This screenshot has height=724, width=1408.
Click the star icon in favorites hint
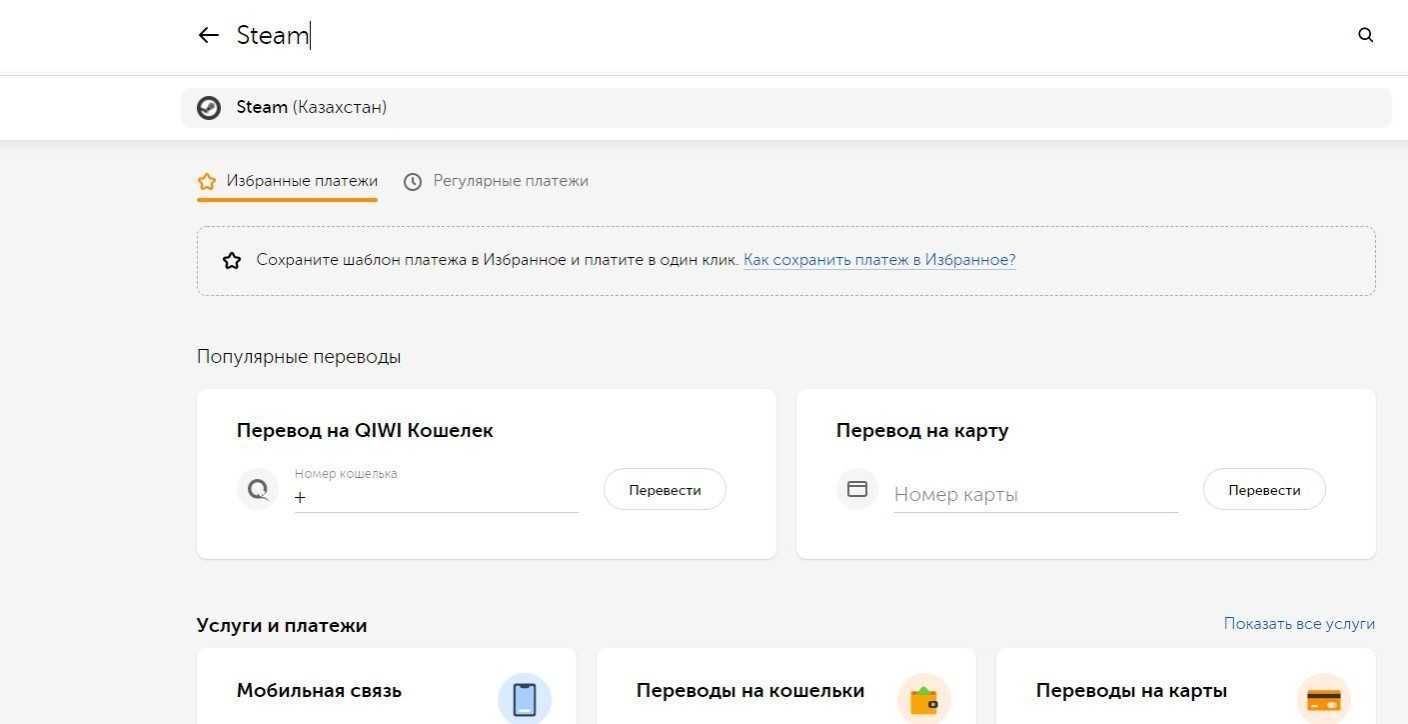coord(232,261)
